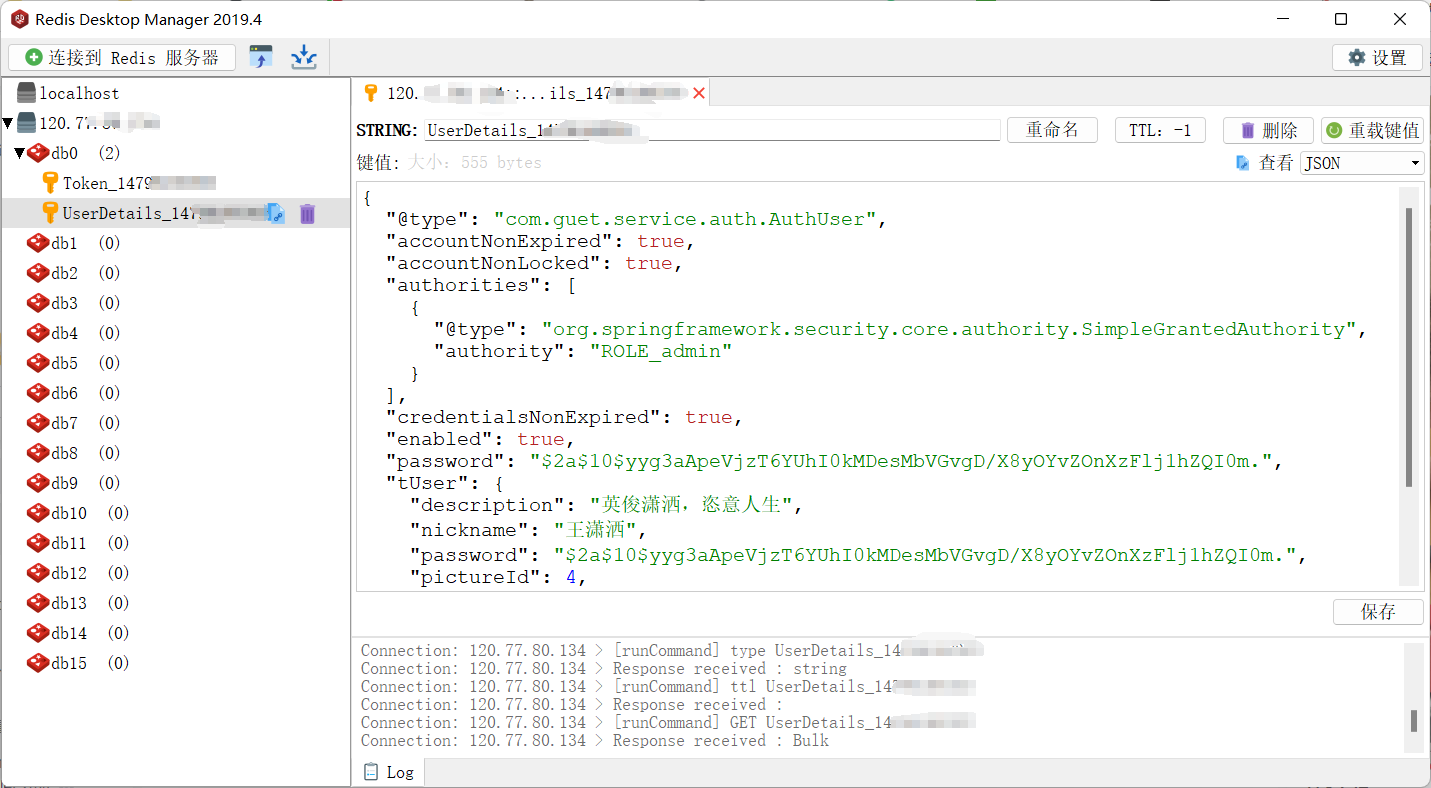Viewport: 1431px width, 788px height.
Task: Click the Connect to Redis Server button
Action: pos(122,58)
